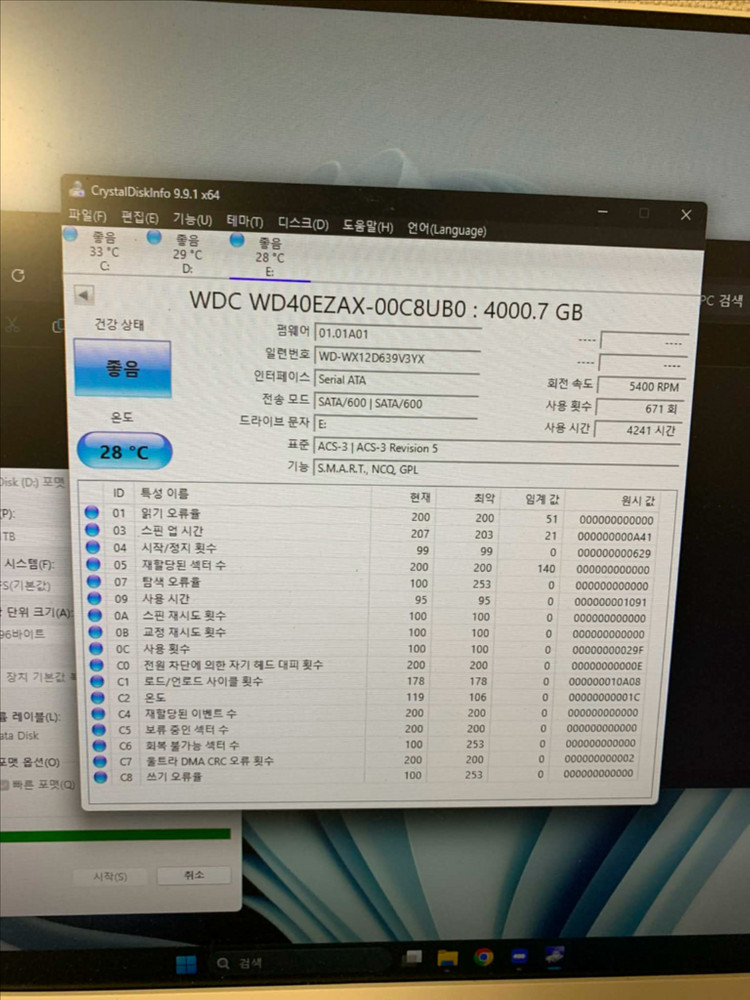
Task: Open the 도움말(H) menu
Action: tap(367, 226)
